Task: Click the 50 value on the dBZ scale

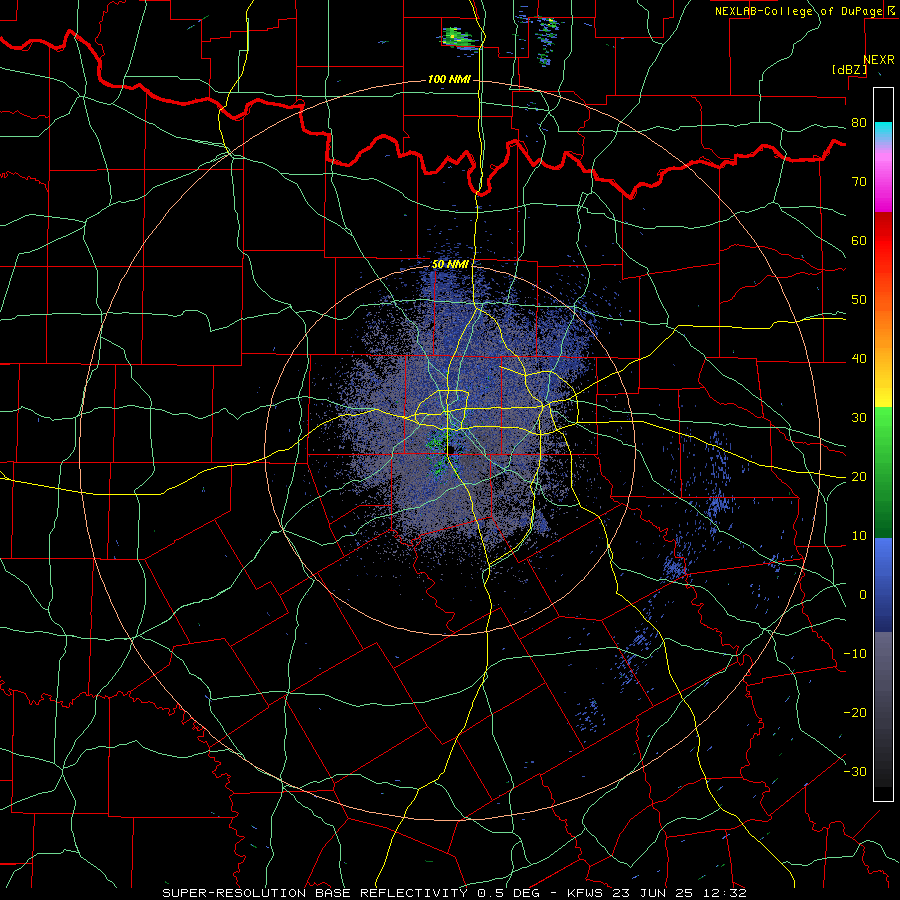Action: click(x=859, y=300)
